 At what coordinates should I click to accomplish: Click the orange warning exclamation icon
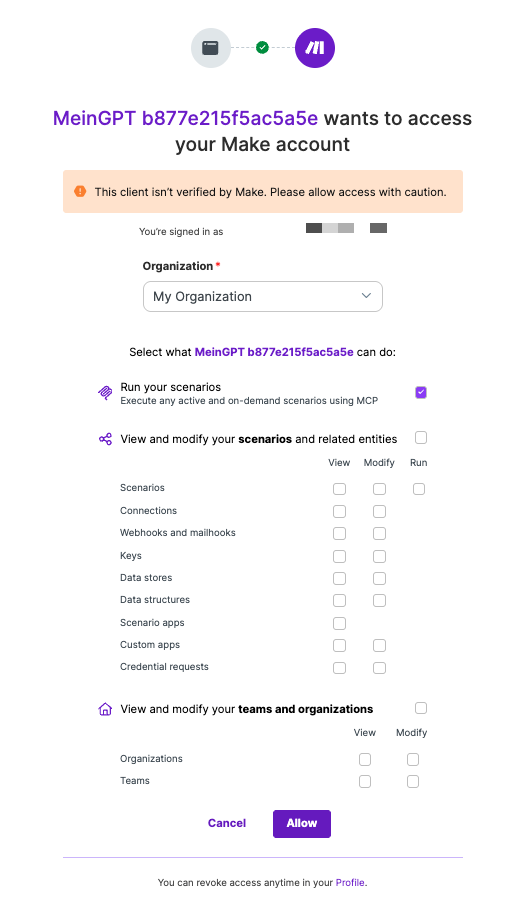[80, 191]
